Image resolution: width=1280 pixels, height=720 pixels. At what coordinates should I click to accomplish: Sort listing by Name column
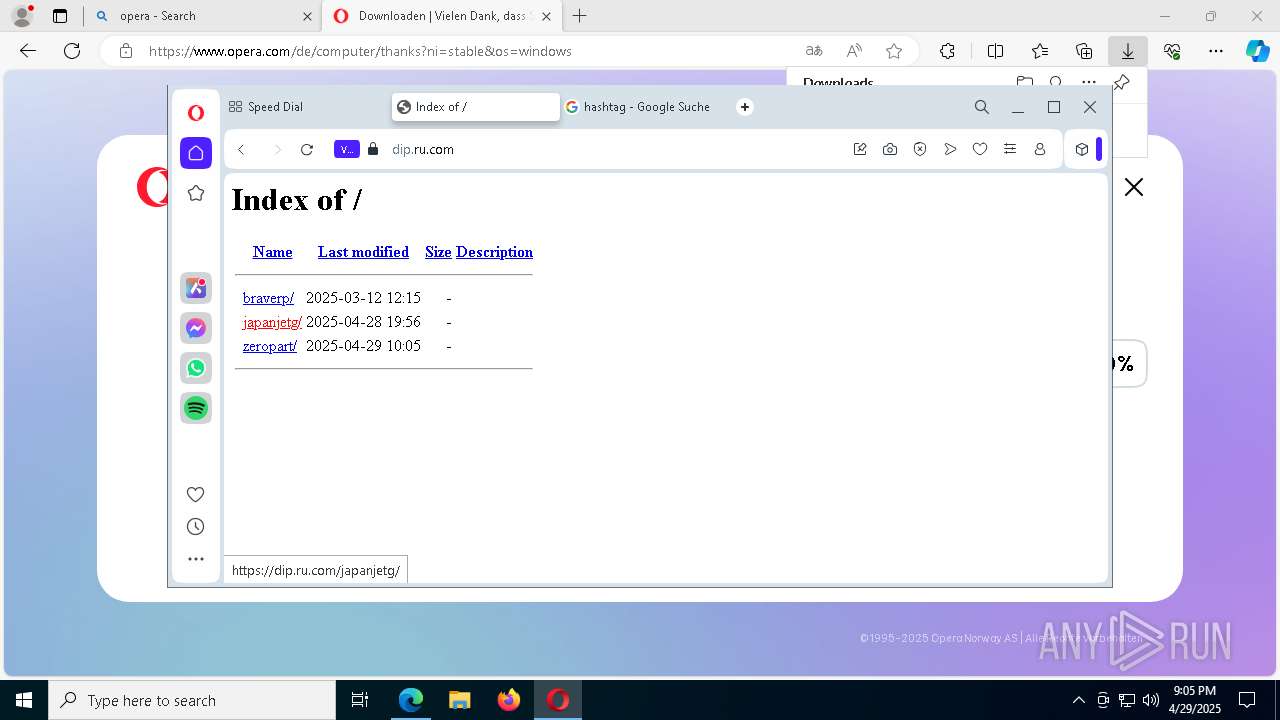point(272,252)
